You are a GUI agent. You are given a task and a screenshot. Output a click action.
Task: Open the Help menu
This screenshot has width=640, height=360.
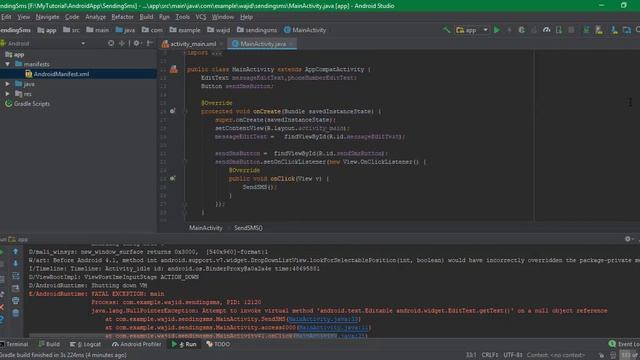[x=246, y=17]
